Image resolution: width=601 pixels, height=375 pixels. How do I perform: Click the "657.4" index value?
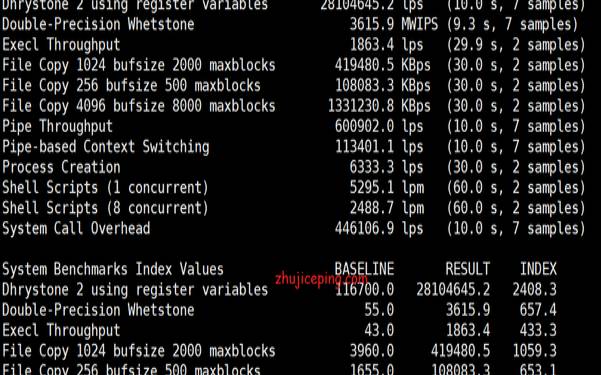coord(538,310)
